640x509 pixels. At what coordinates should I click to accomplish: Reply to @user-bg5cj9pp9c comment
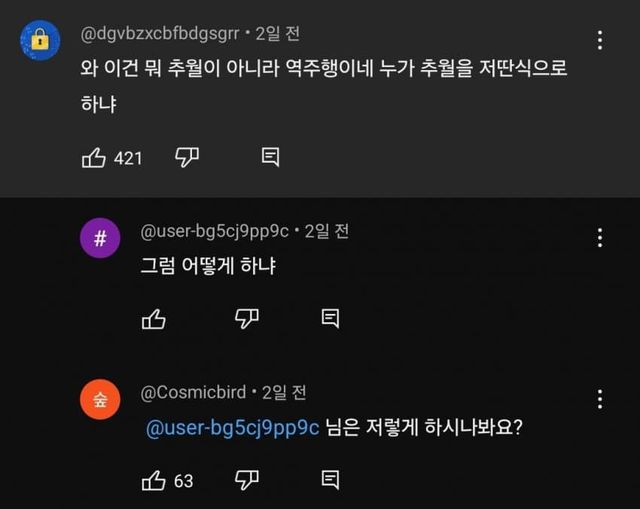(330, 318)
